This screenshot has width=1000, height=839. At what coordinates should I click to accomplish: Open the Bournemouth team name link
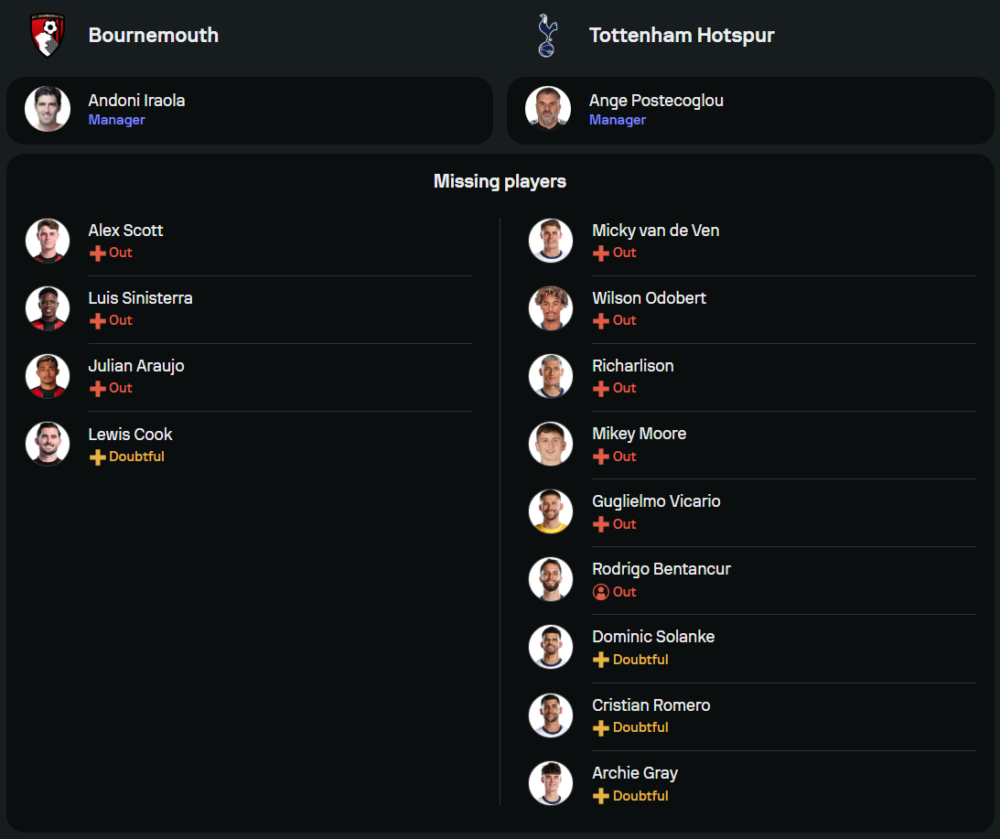tap(153, 35)
